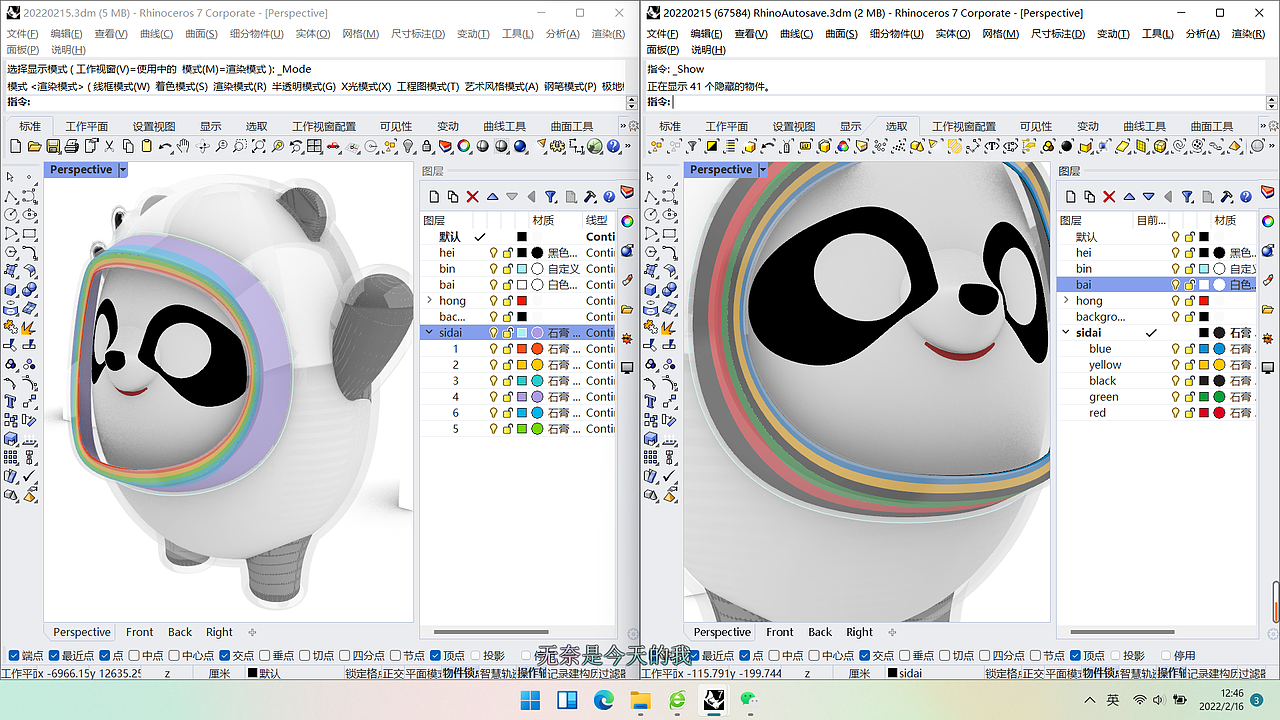Hide hei layer via bulb, left panel
The width and height of the screenshot is (1280, 720).
(x=493, y=253)
